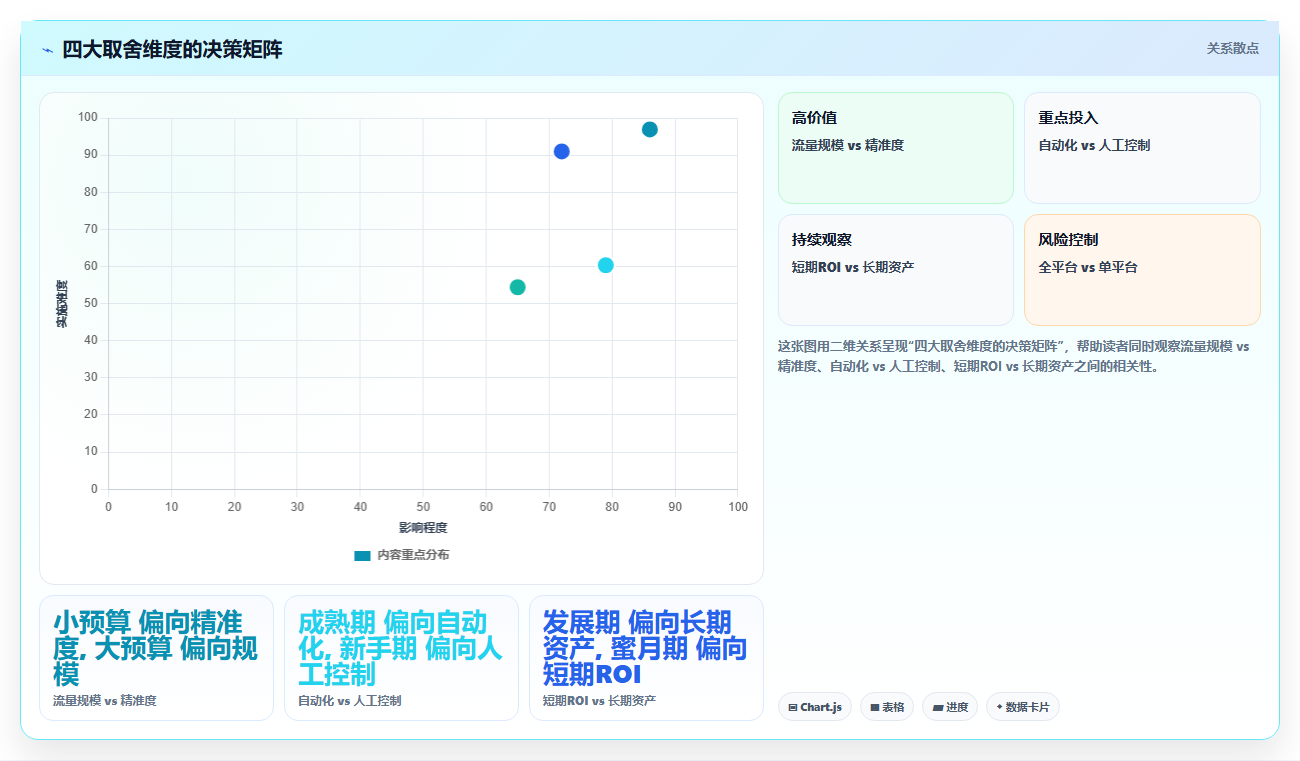
Task: Click the 小预算 偏向精准度 stat card
Action: click(x=156, y=658)
